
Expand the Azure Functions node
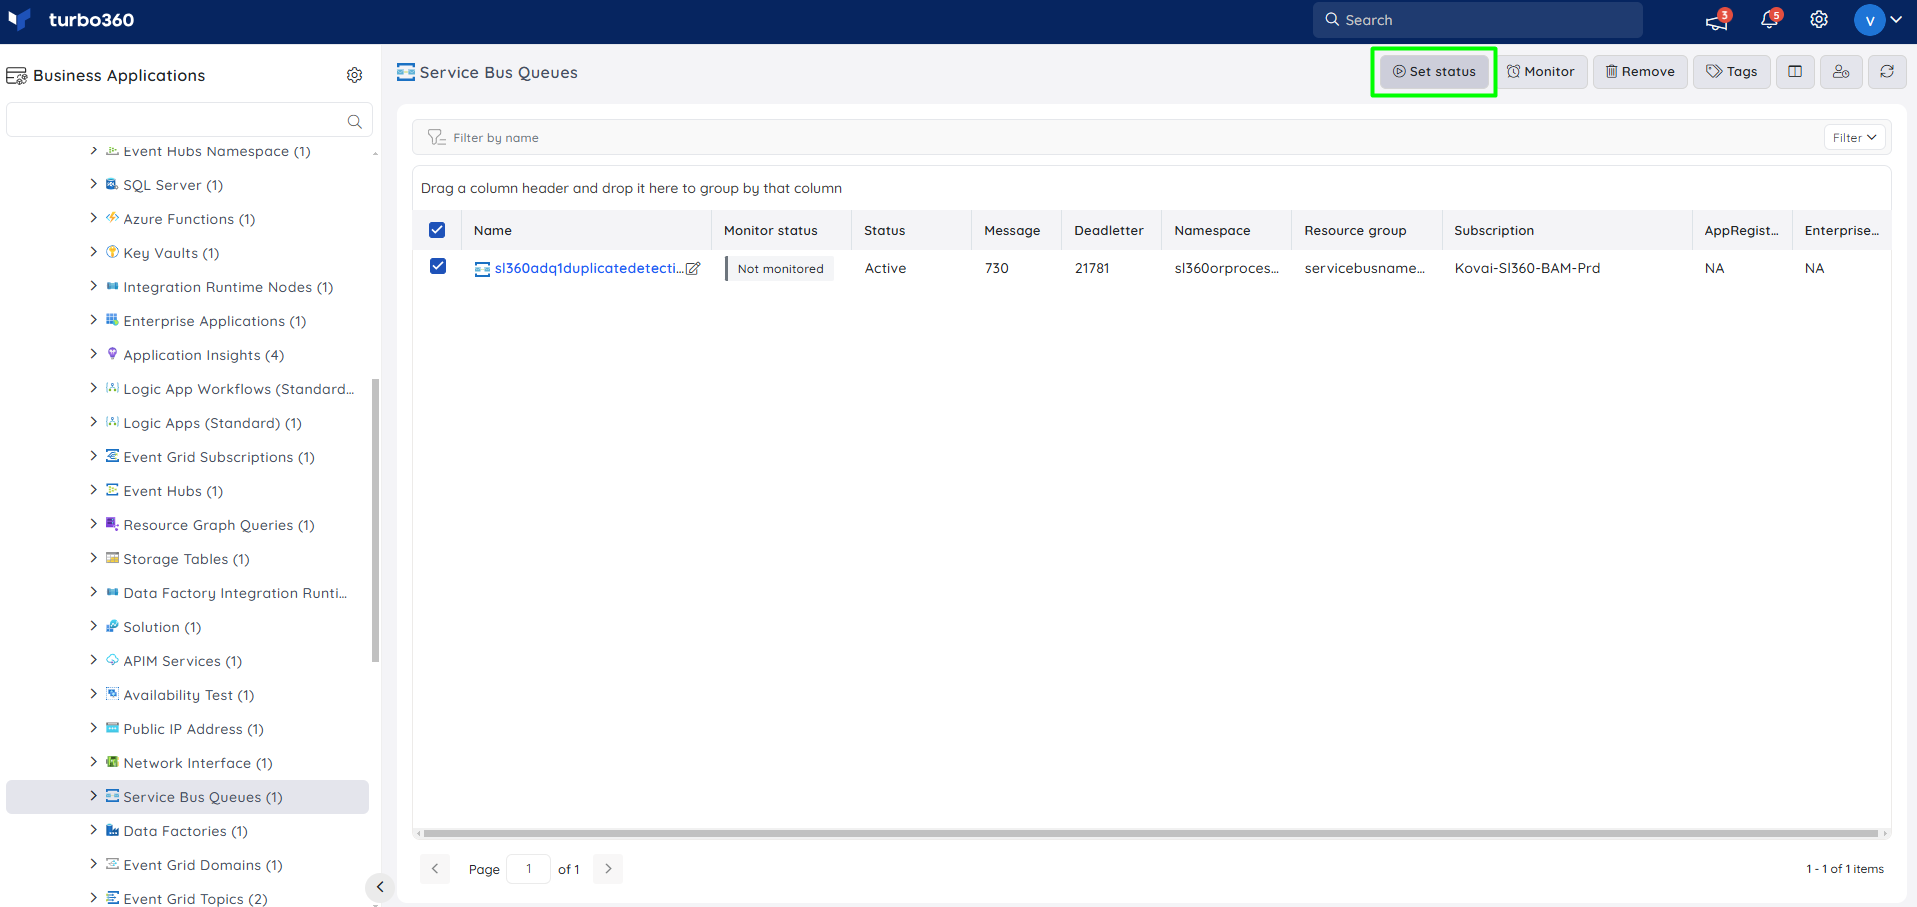[x=94, y=218]
